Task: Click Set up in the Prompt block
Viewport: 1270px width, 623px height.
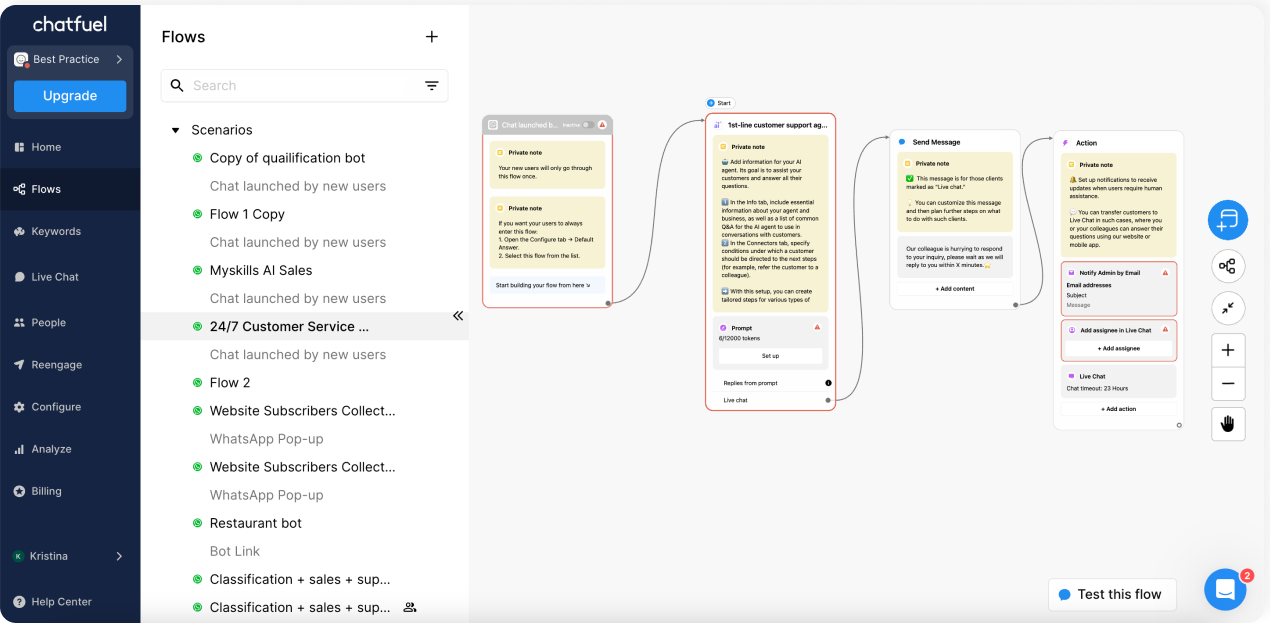Action: [770, 355]
